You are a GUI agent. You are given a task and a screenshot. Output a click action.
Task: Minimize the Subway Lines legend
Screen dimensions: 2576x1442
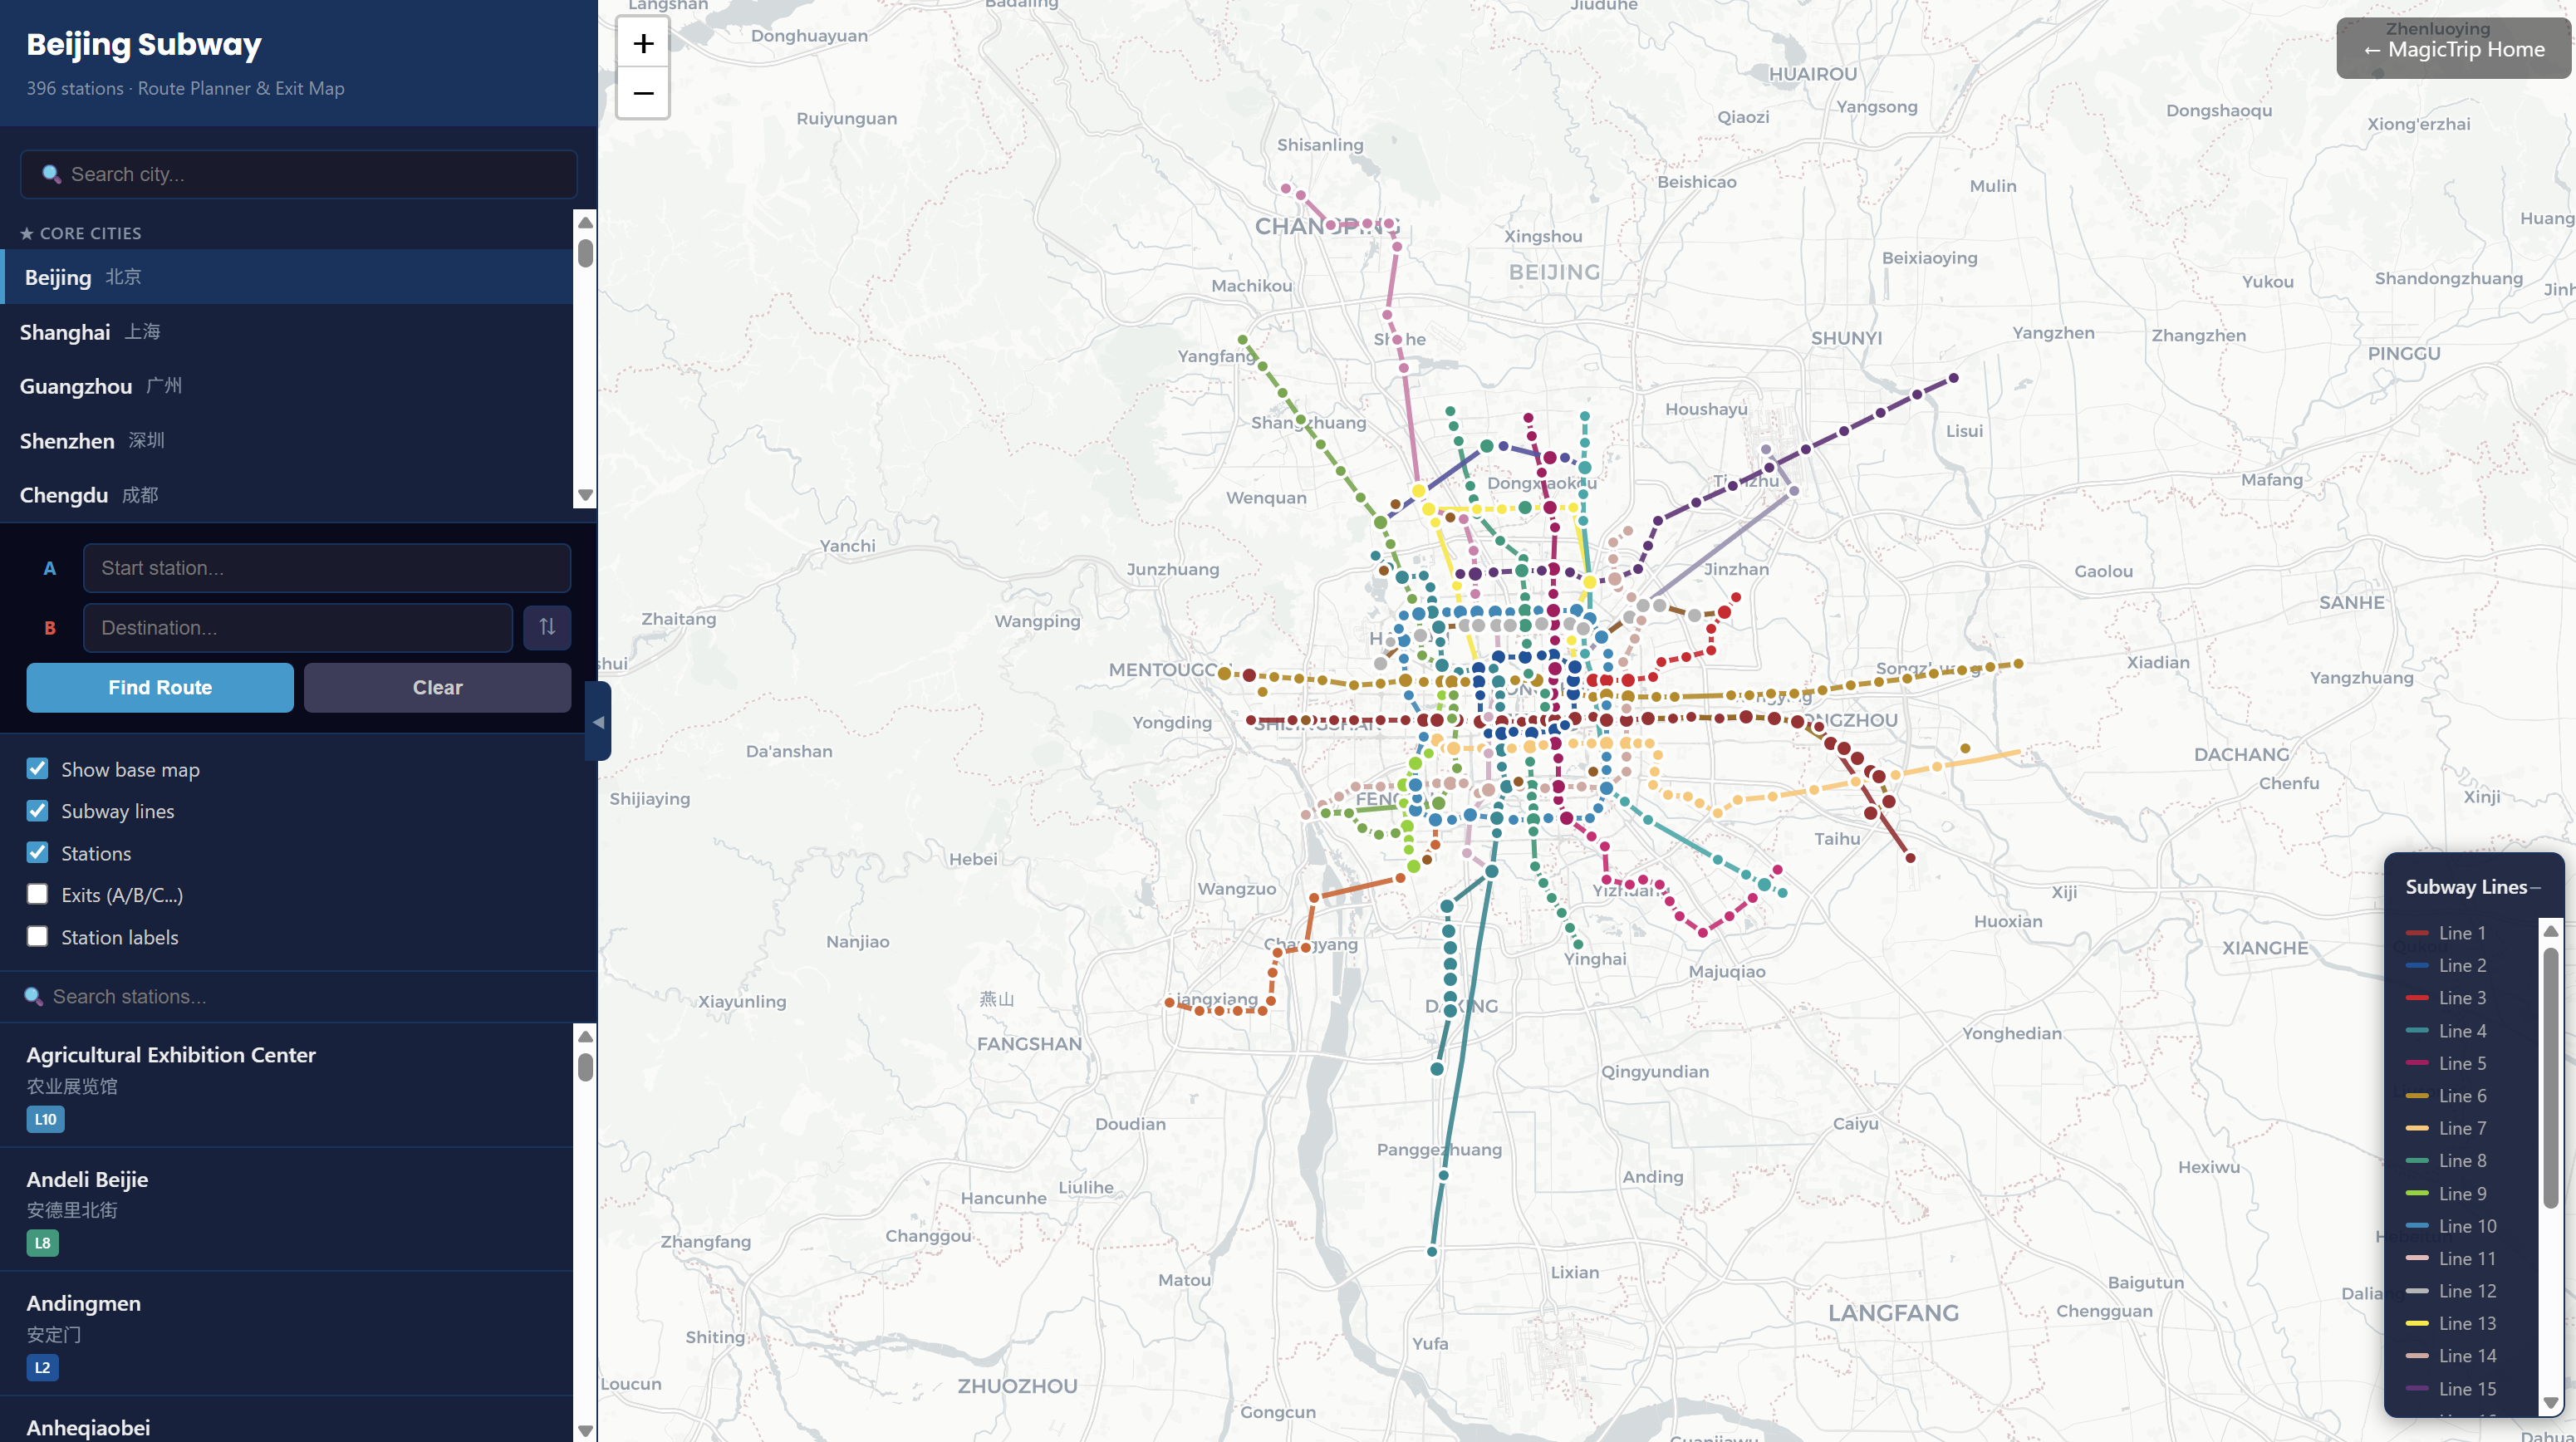click(x=2535, y=888)
